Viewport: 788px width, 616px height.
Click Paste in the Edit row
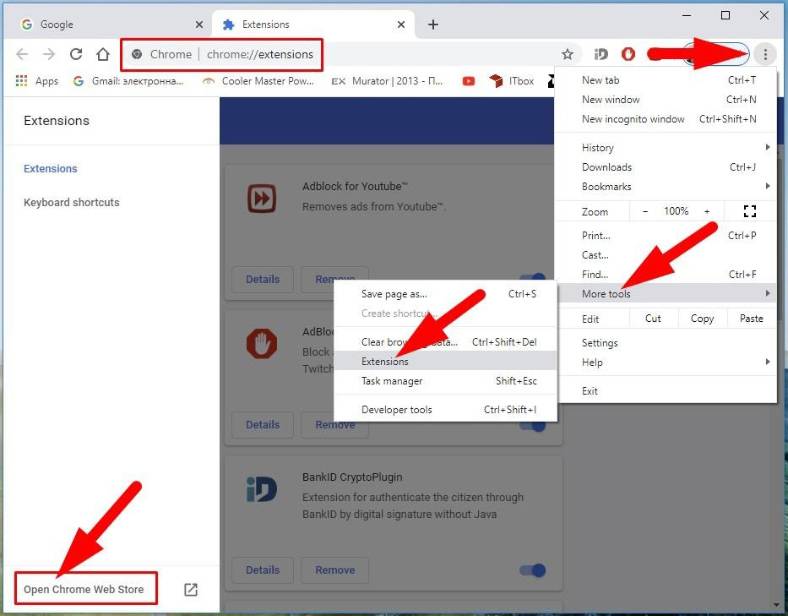point(751,319)
